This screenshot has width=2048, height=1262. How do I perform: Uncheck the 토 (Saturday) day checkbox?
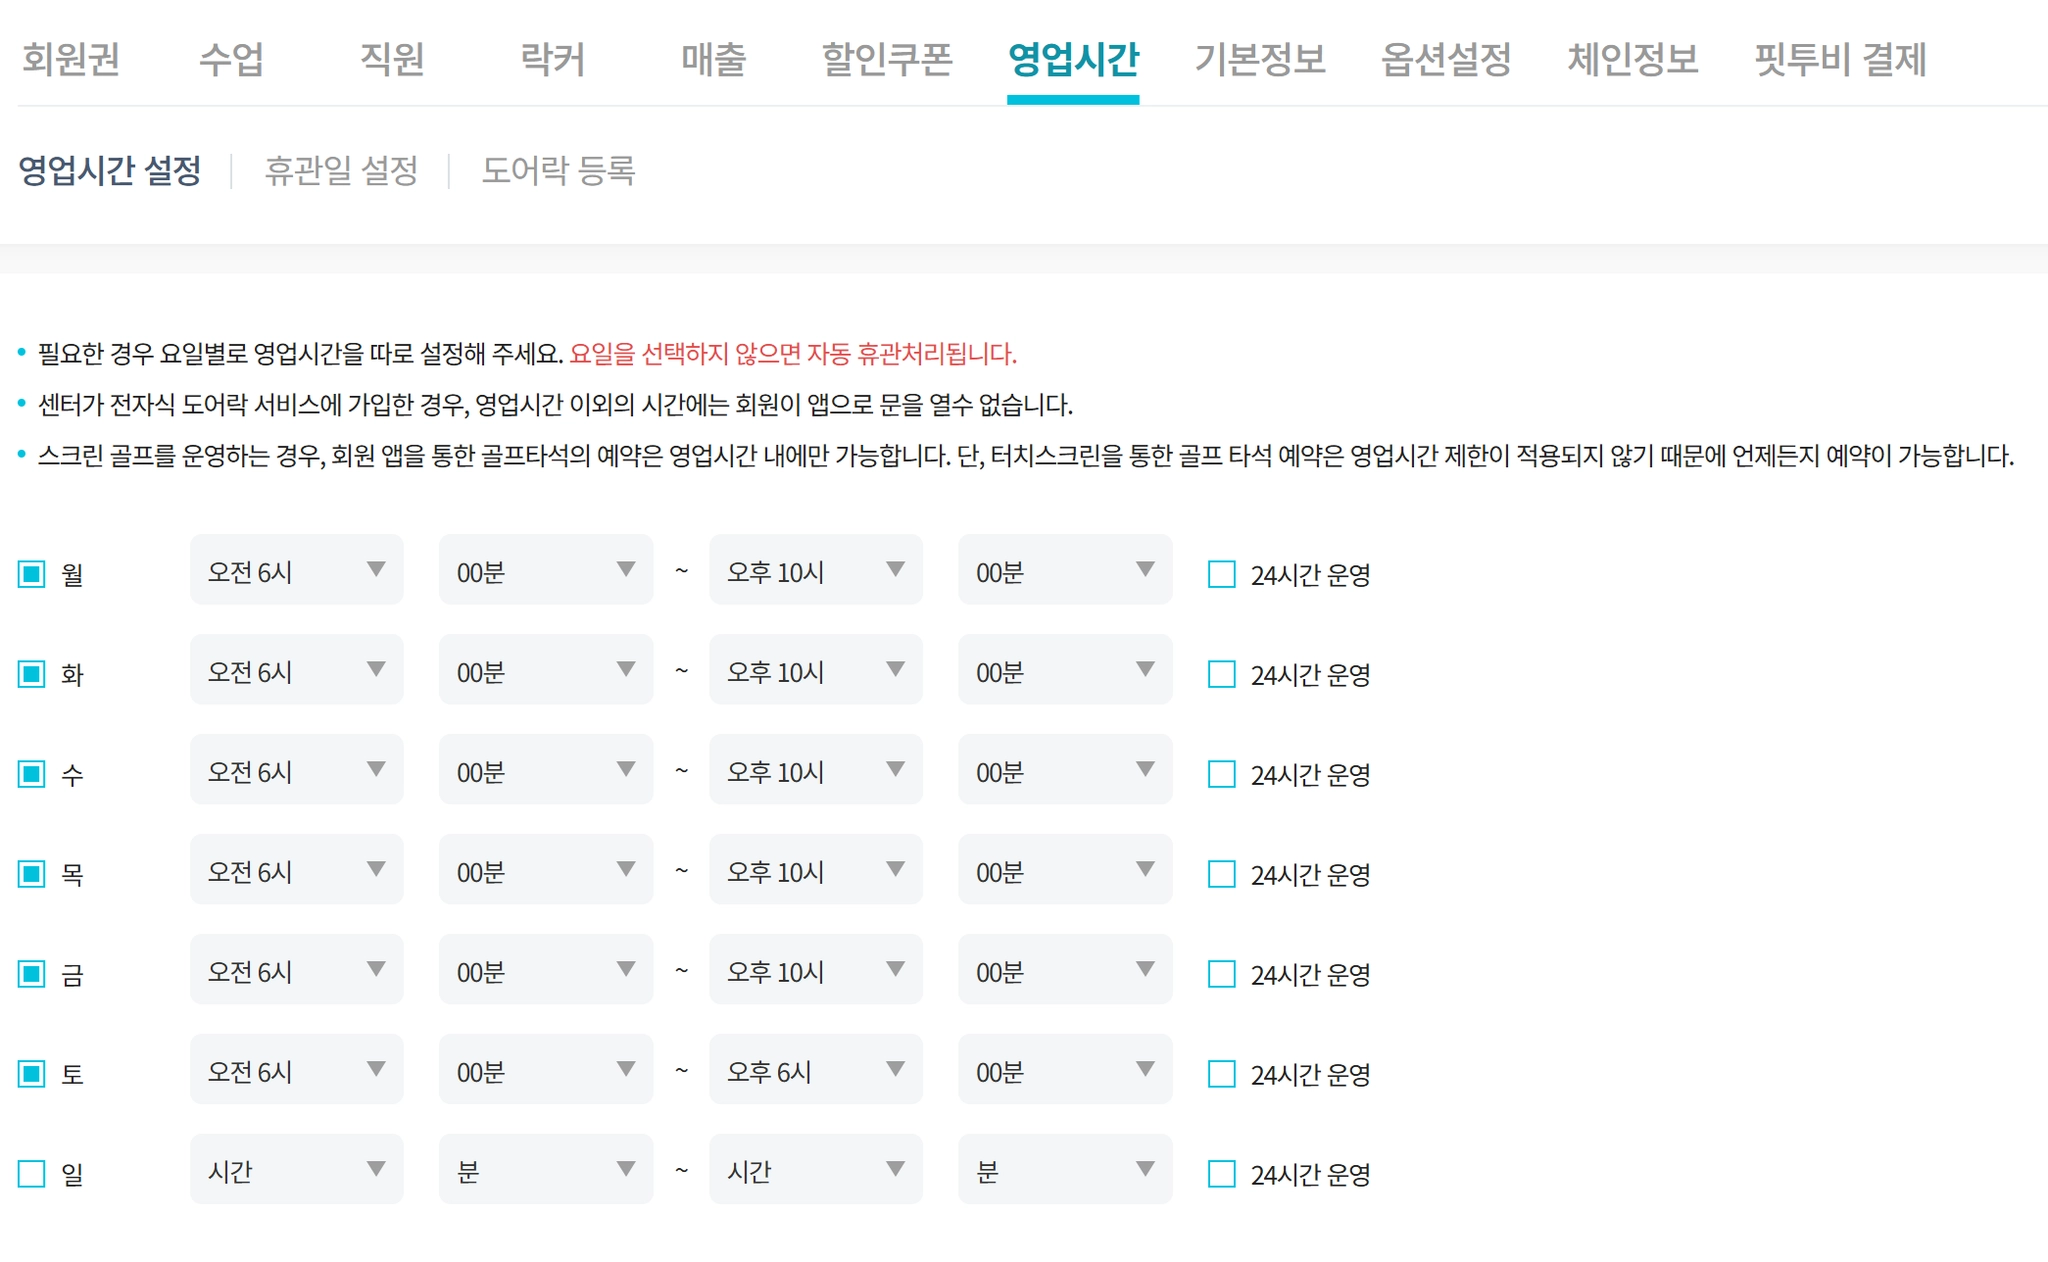(x=32, y=1074)
